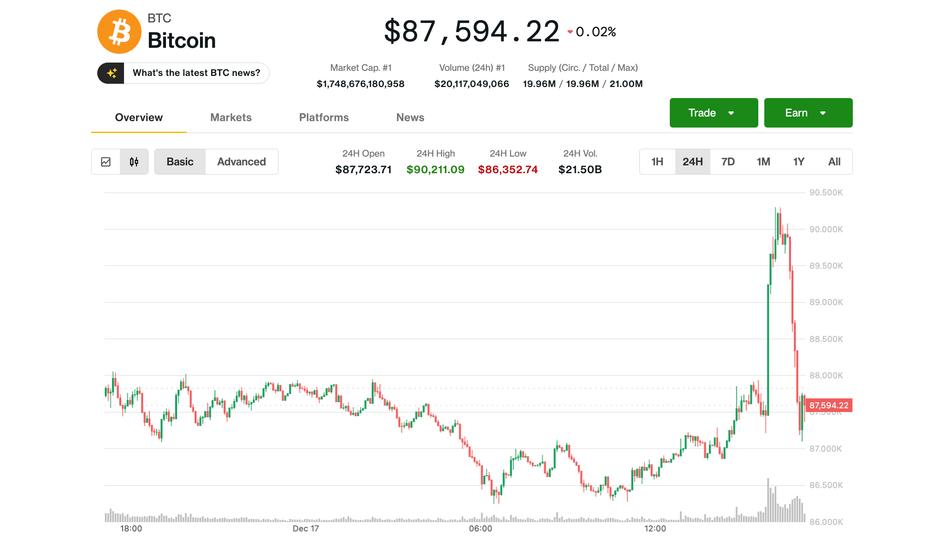Image resolution: width=945 pixels, height=540 pixels.
Task: Switch chart to 7D range
Action: [x=728, y=162]
